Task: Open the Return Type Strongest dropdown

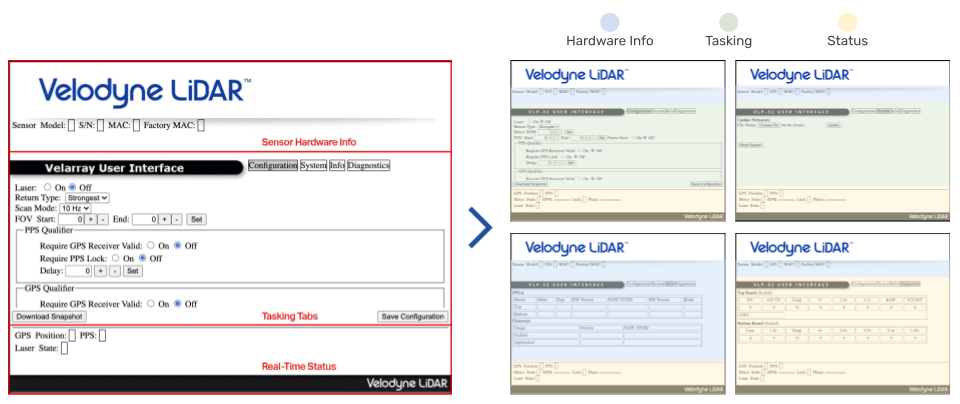Action: (x=88, y=198)
